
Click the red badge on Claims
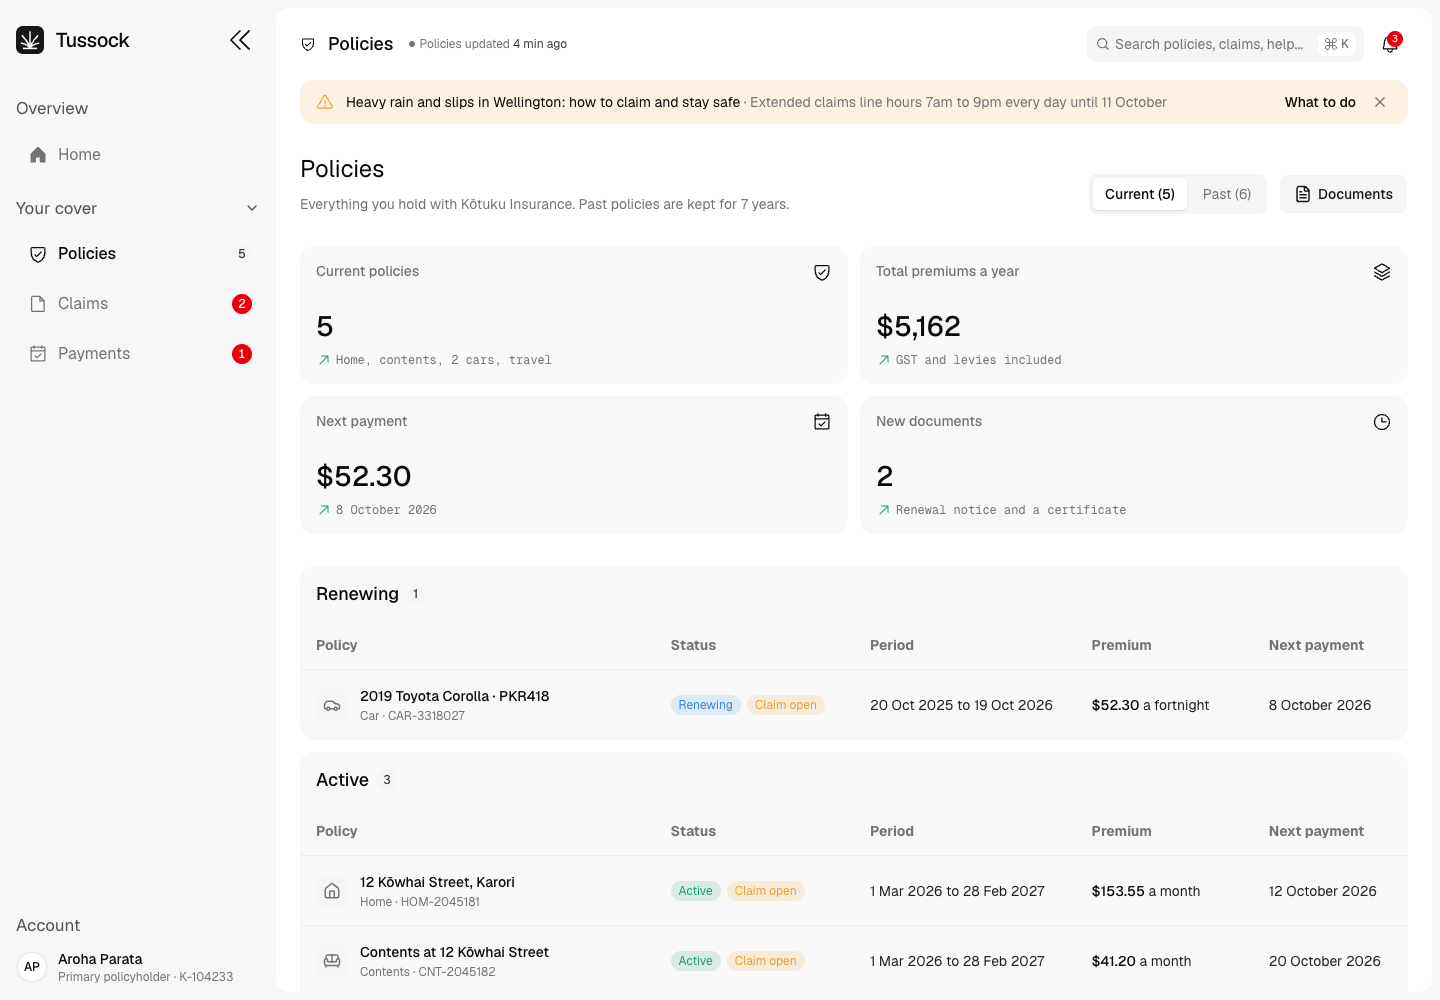coord(242,304)
